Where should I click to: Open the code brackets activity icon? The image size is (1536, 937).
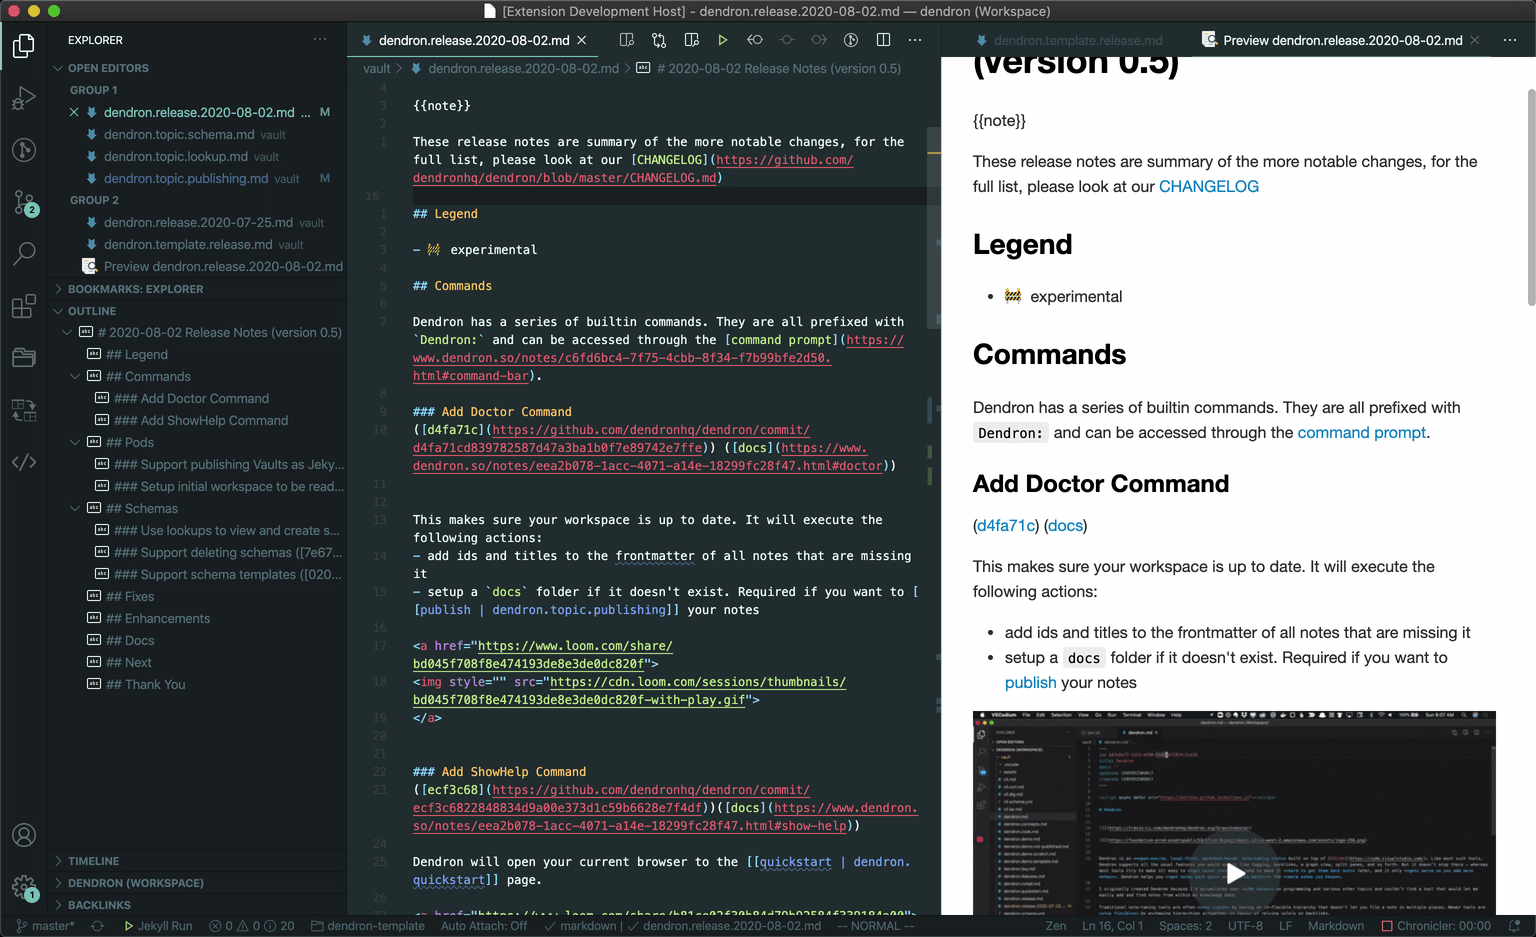click(x=24, y=462)
